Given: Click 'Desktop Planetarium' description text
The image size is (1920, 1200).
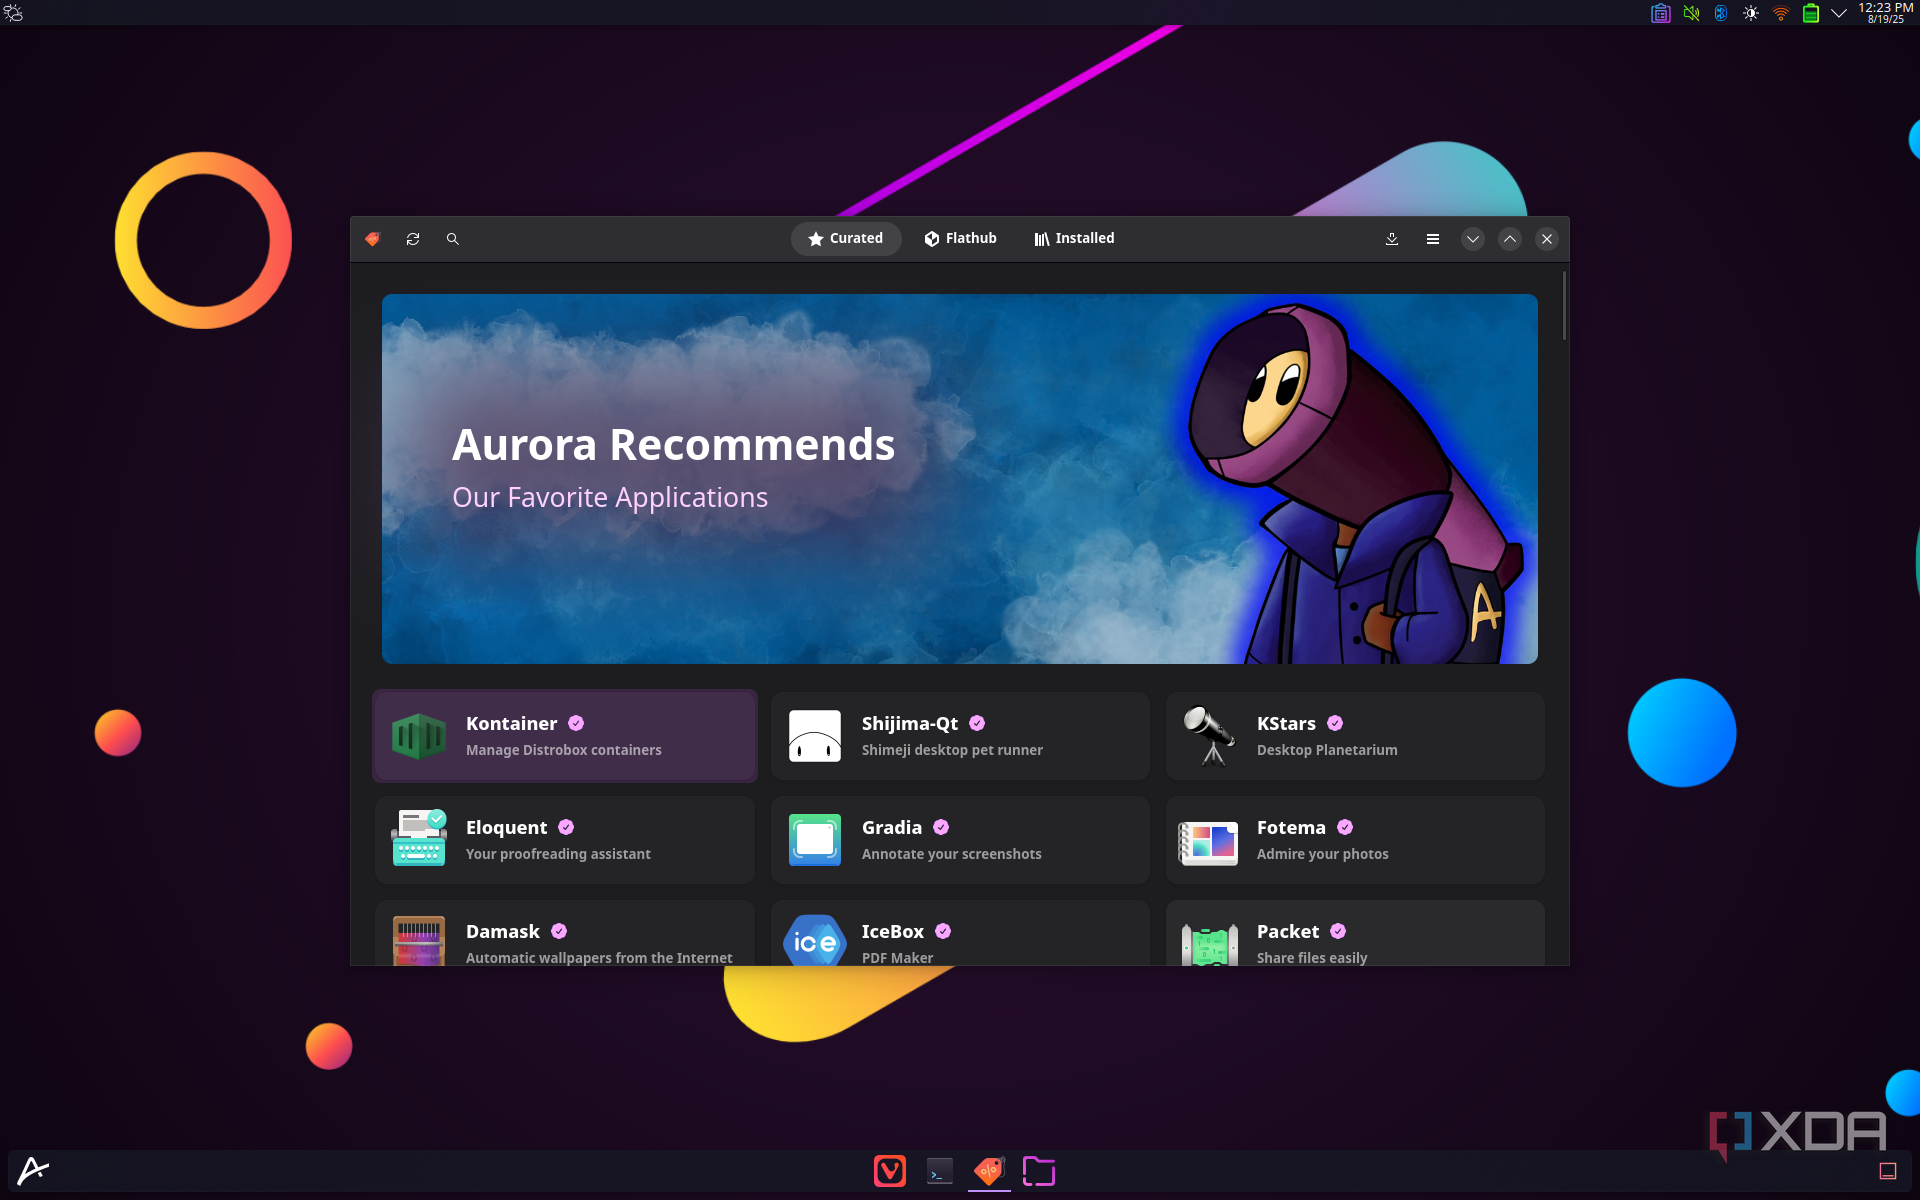Looking at the screenshot, I should tap(1327, 750).
